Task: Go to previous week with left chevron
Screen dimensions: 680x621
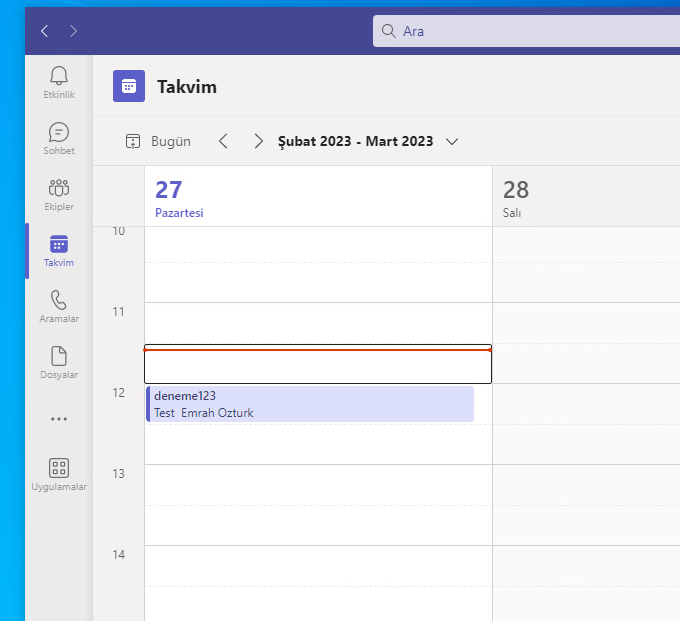Action: [x=223, y=141]
